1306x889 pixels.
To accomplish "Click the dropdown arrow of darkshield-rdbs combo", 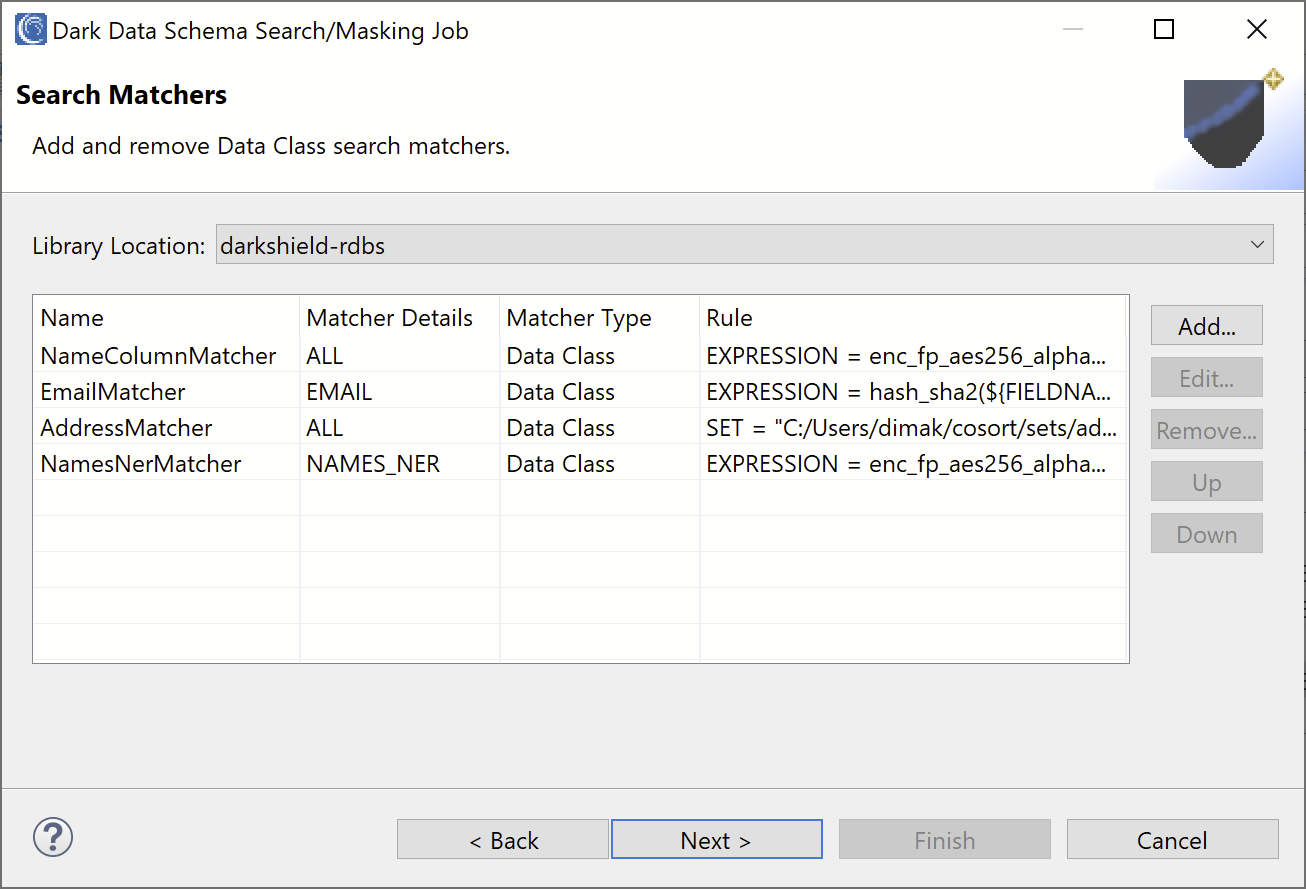I will point(1257,245).
